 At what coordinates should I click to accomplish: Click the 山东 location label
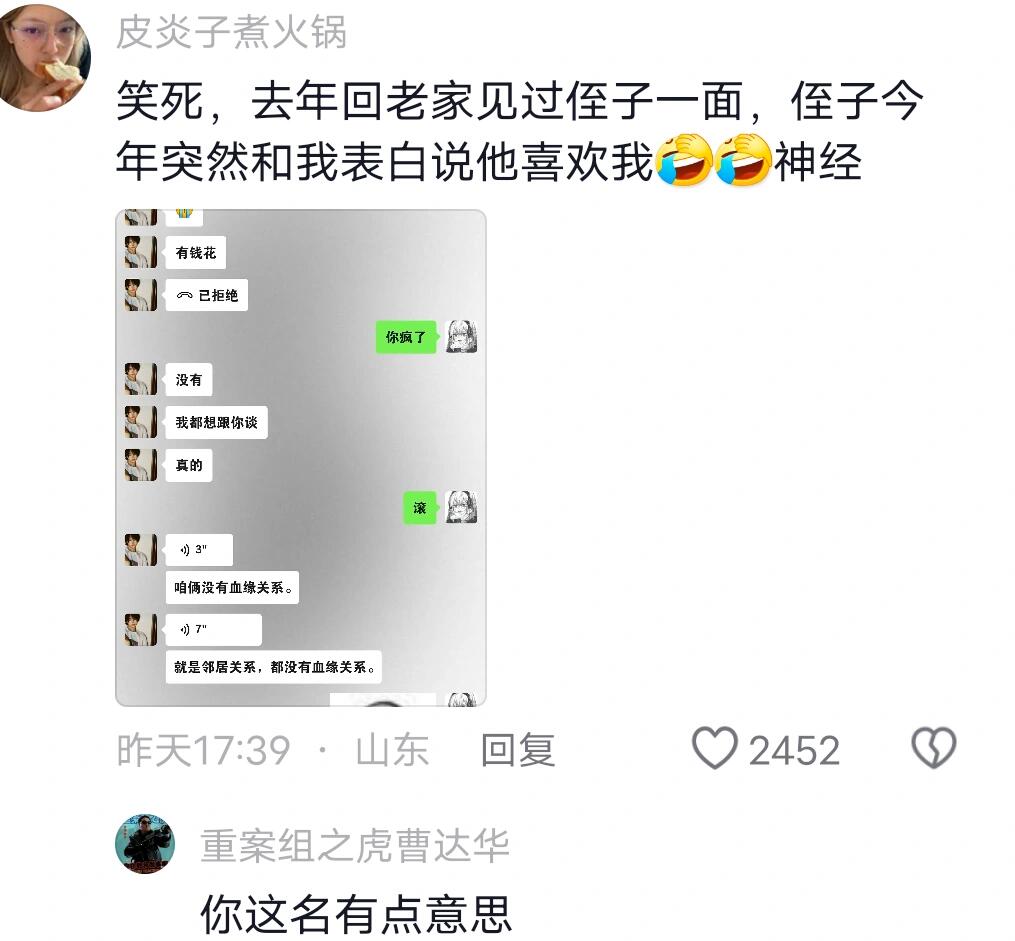[392, 750]
